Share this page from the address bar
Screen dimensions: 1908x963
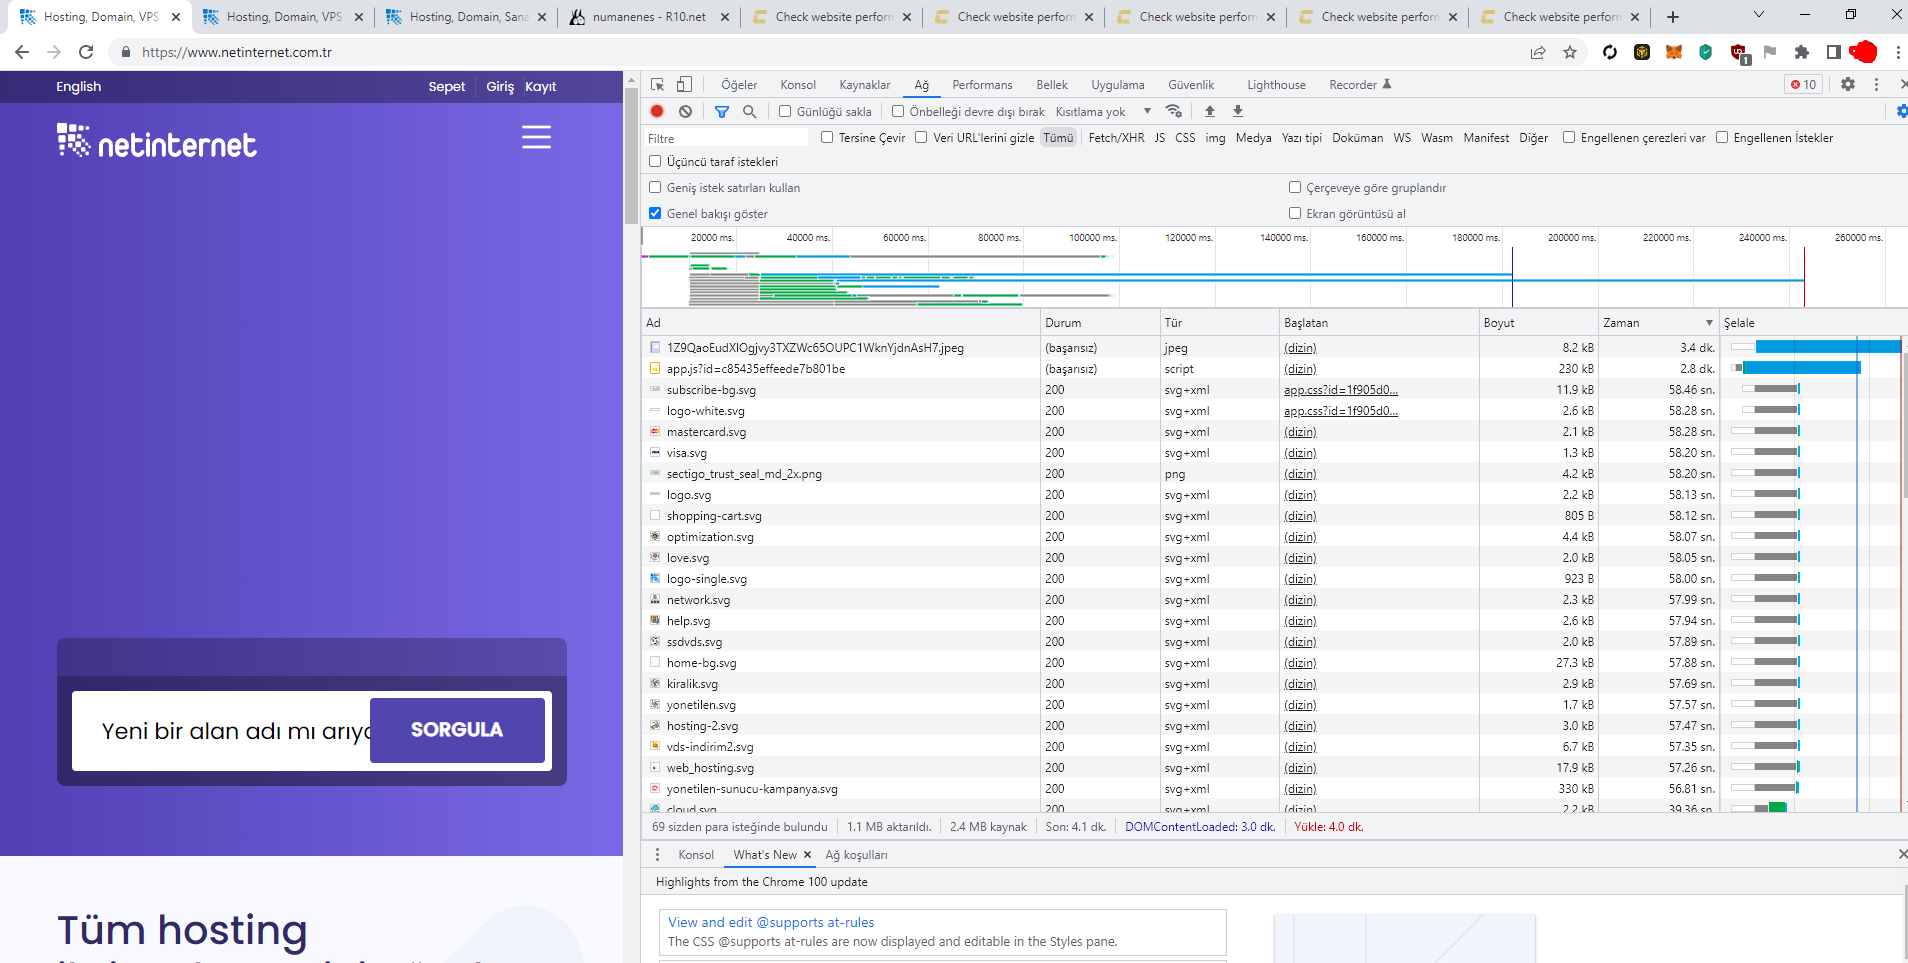pos(1538,52)
